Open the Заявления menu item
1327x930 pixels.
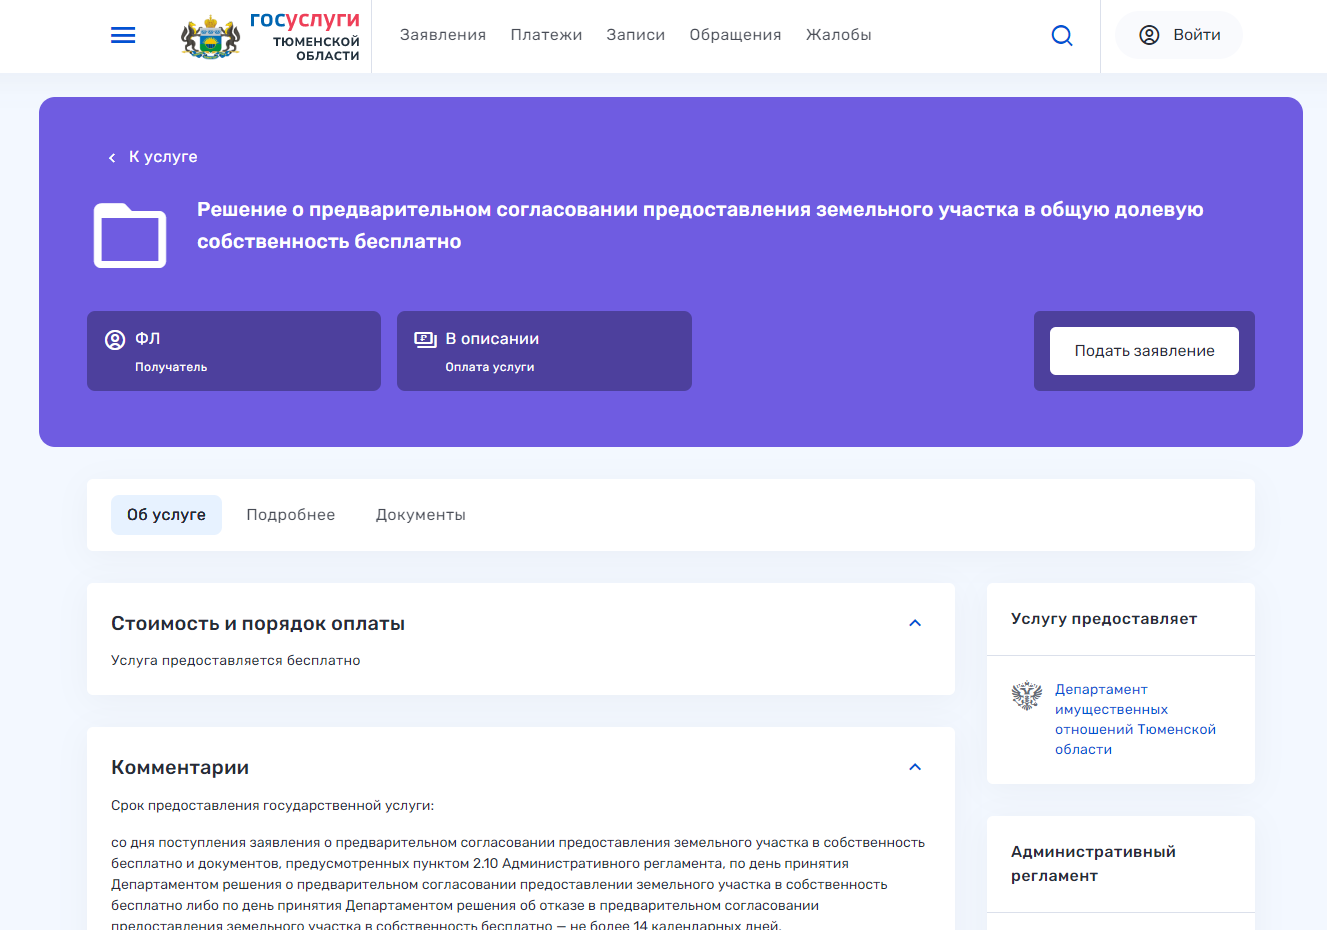(x=443, y=35)
